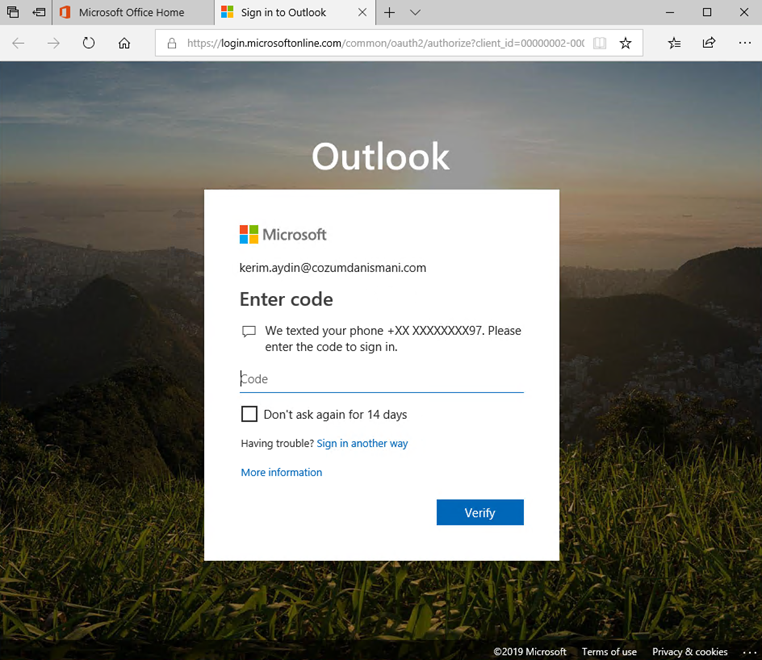Set these tabs aside icon
This screenshot has width=762, height=660.
click(x=39, y=12)
